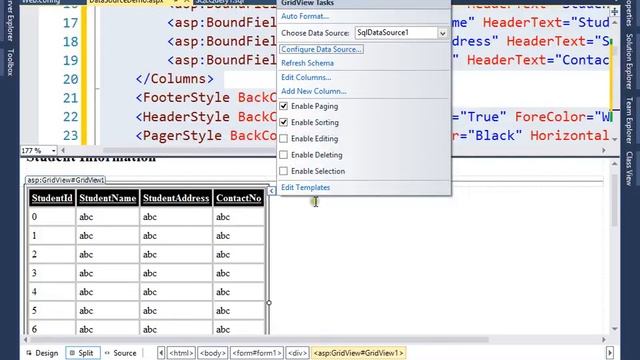Open Toolbox side panel tab

(x=10, y=62)
